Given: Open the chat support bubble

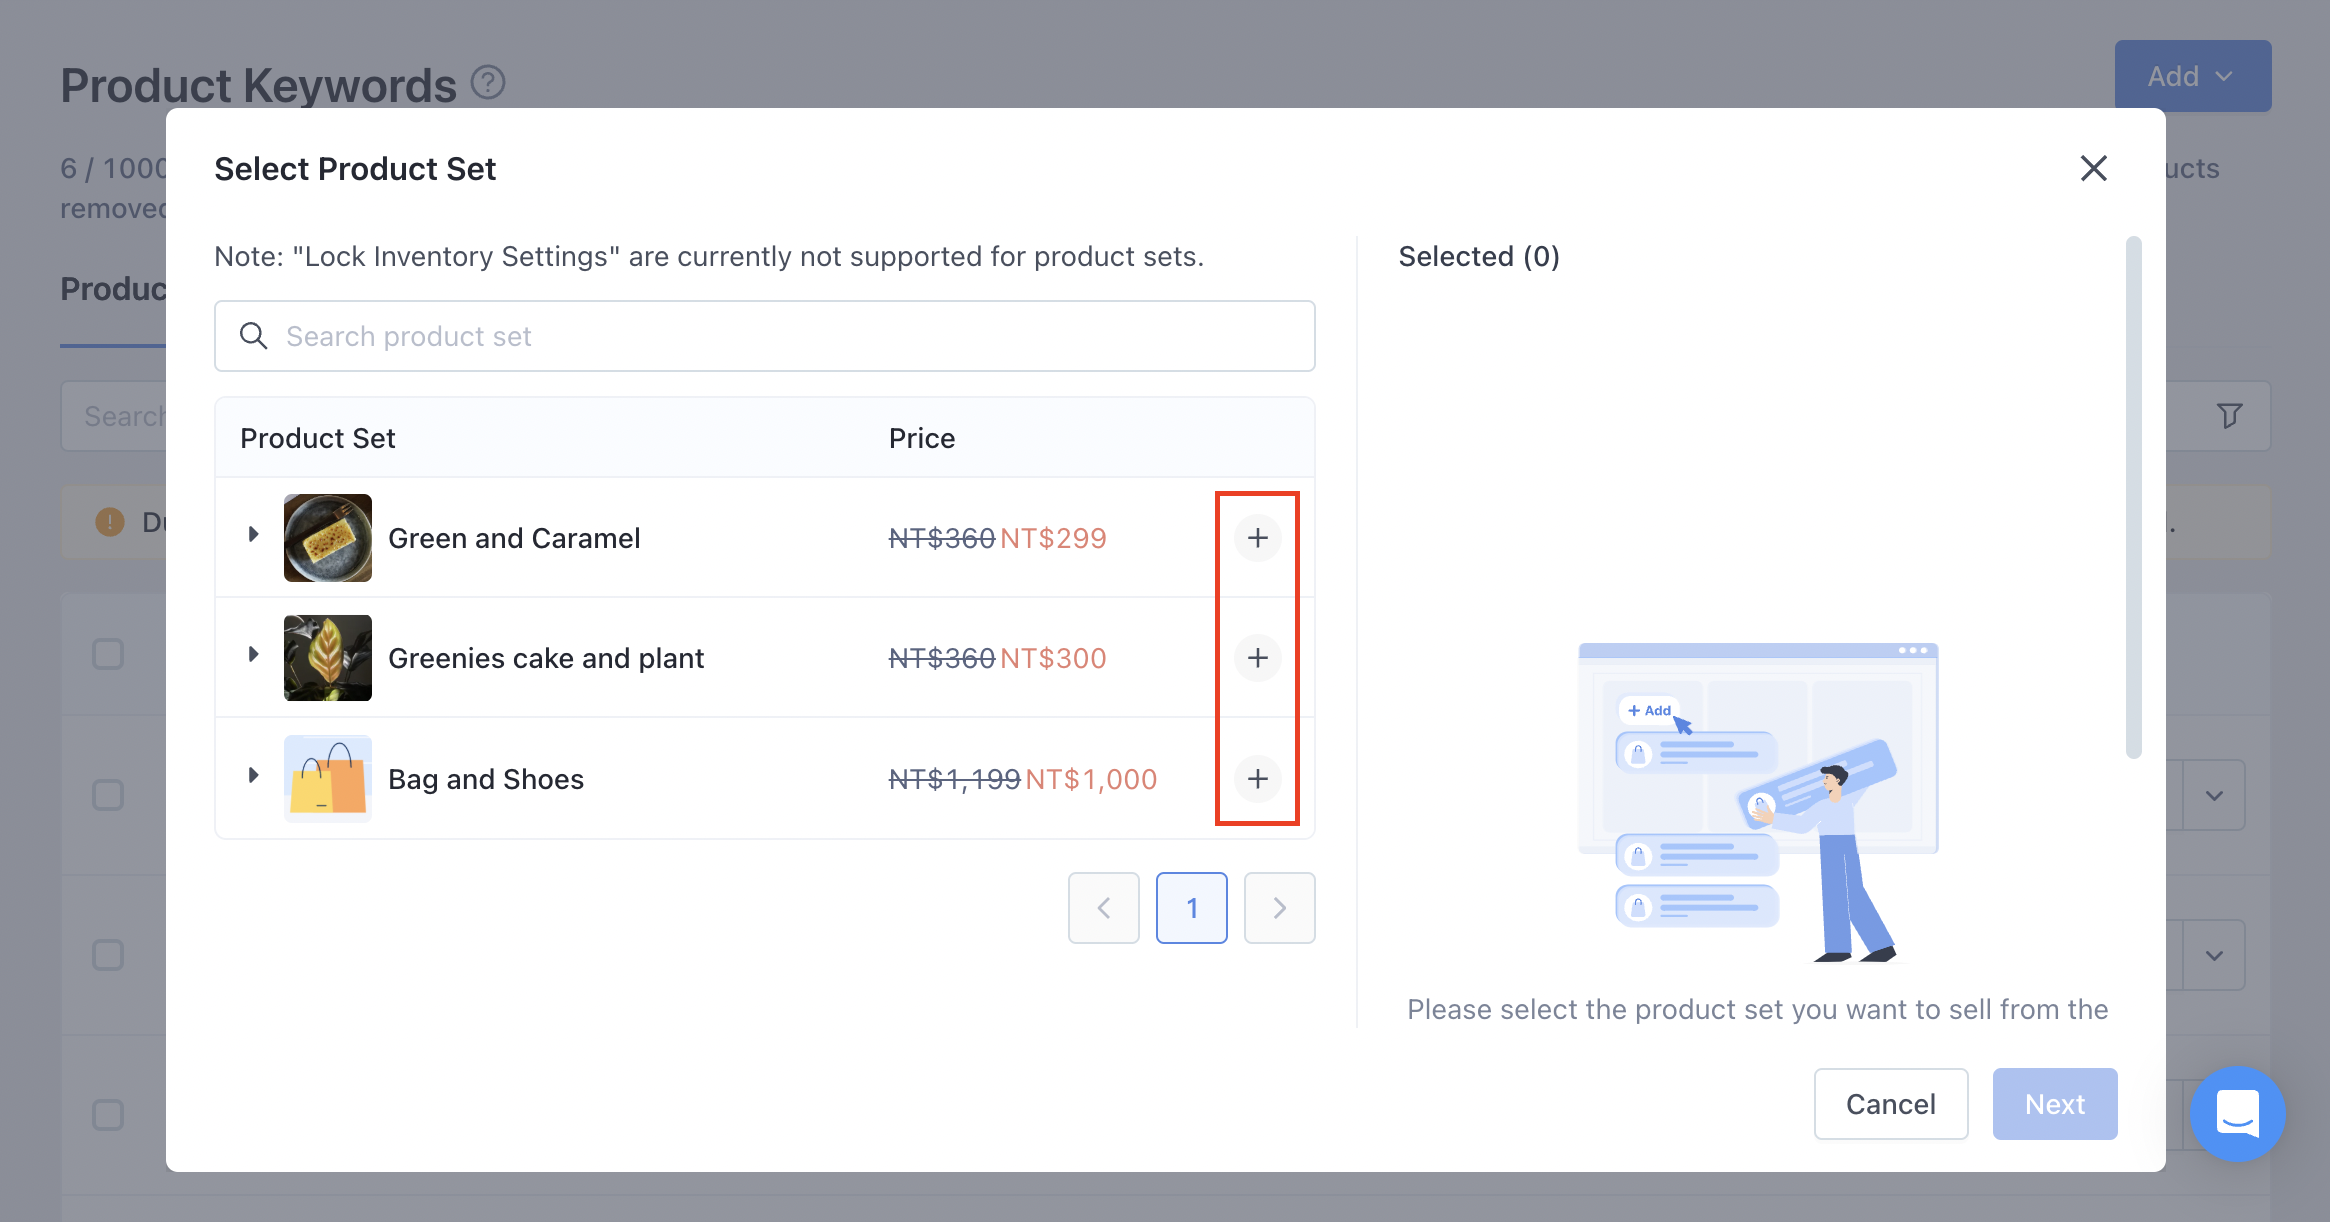Looking at the screenshot, I should click(2237, 1113).
